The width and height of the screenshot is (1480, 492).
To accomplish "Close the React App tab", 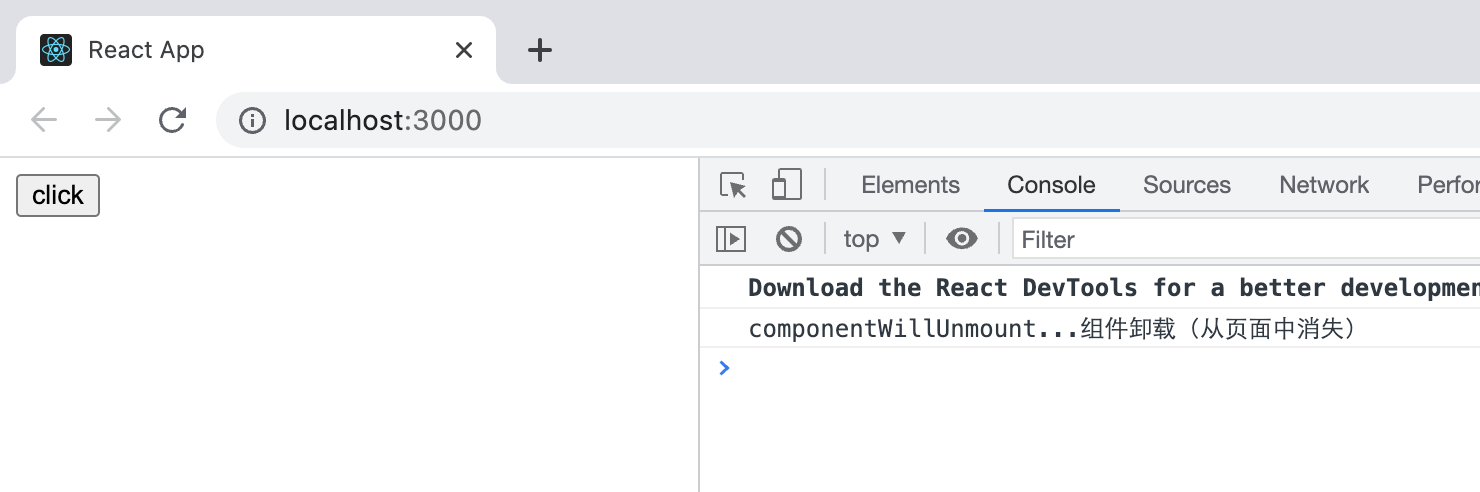I will tap(464, 50).
